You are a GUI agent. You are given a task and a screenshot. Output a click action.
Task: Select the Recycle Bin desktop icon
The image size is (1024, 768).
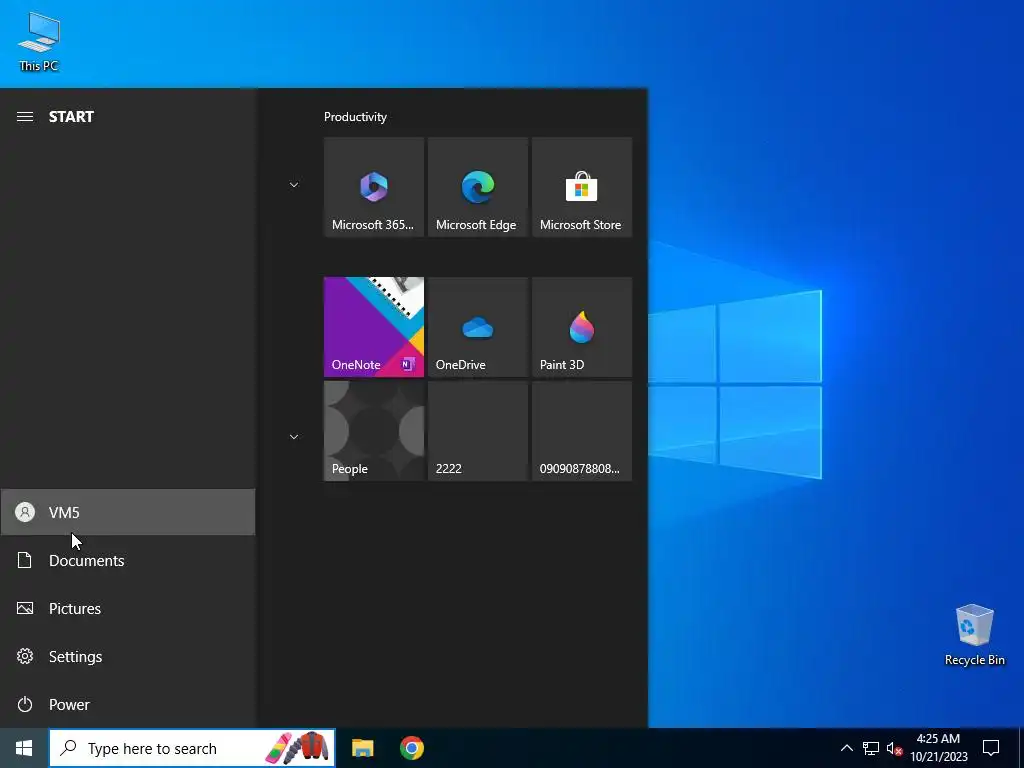pos(974,635)
